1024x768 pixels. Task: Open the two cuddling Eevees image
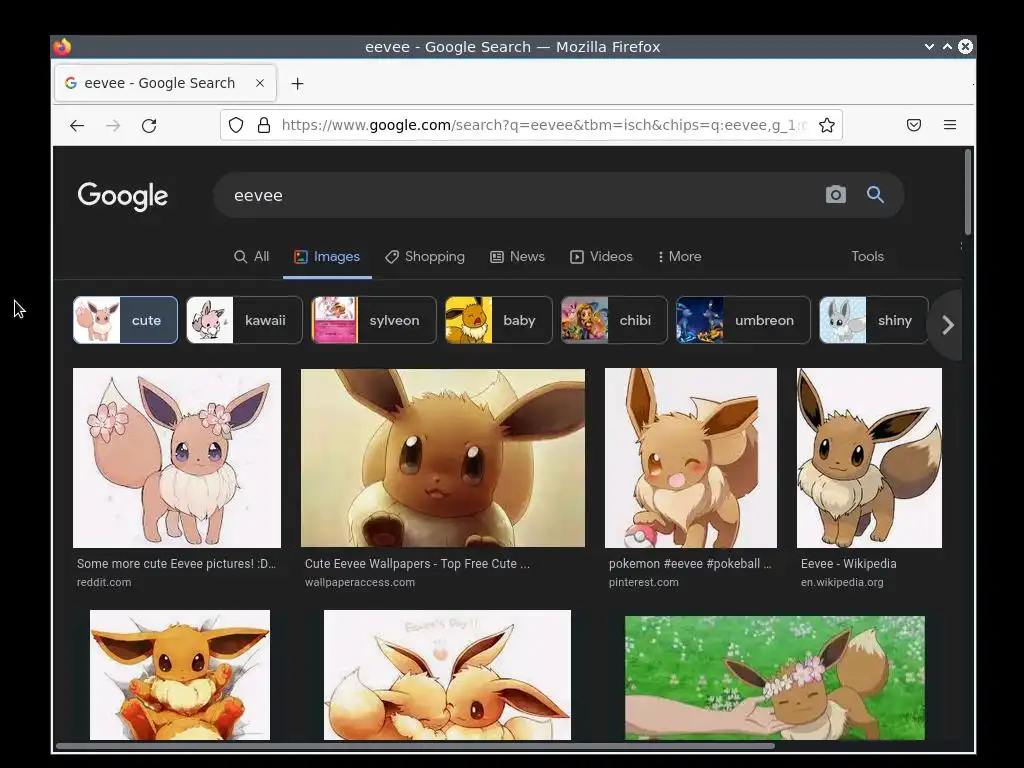coord(447,675)
